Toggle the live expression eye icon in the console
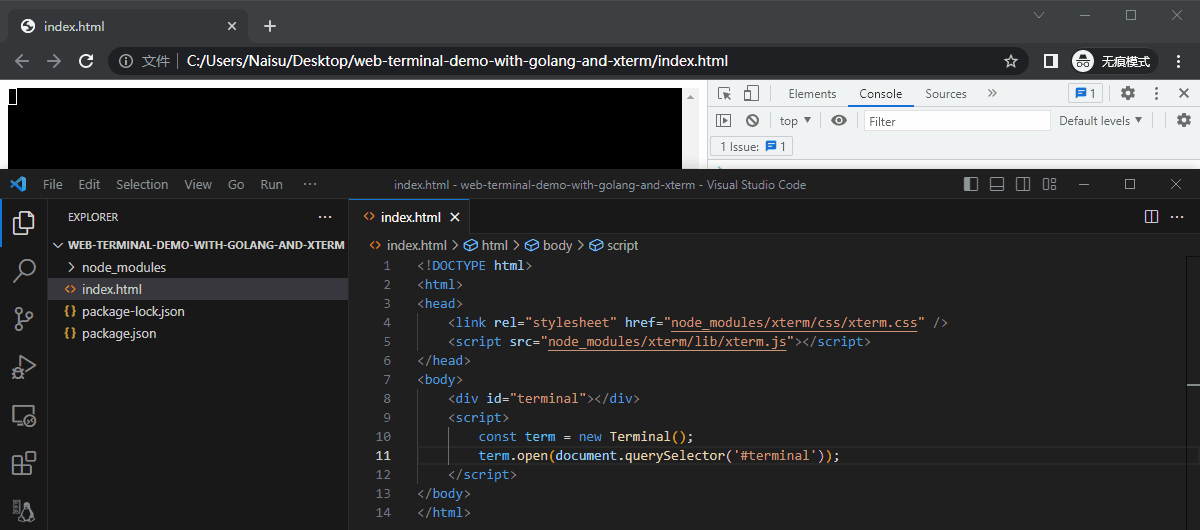The height and width of the screenshot is (530, 1200). [x=838, y=120]
